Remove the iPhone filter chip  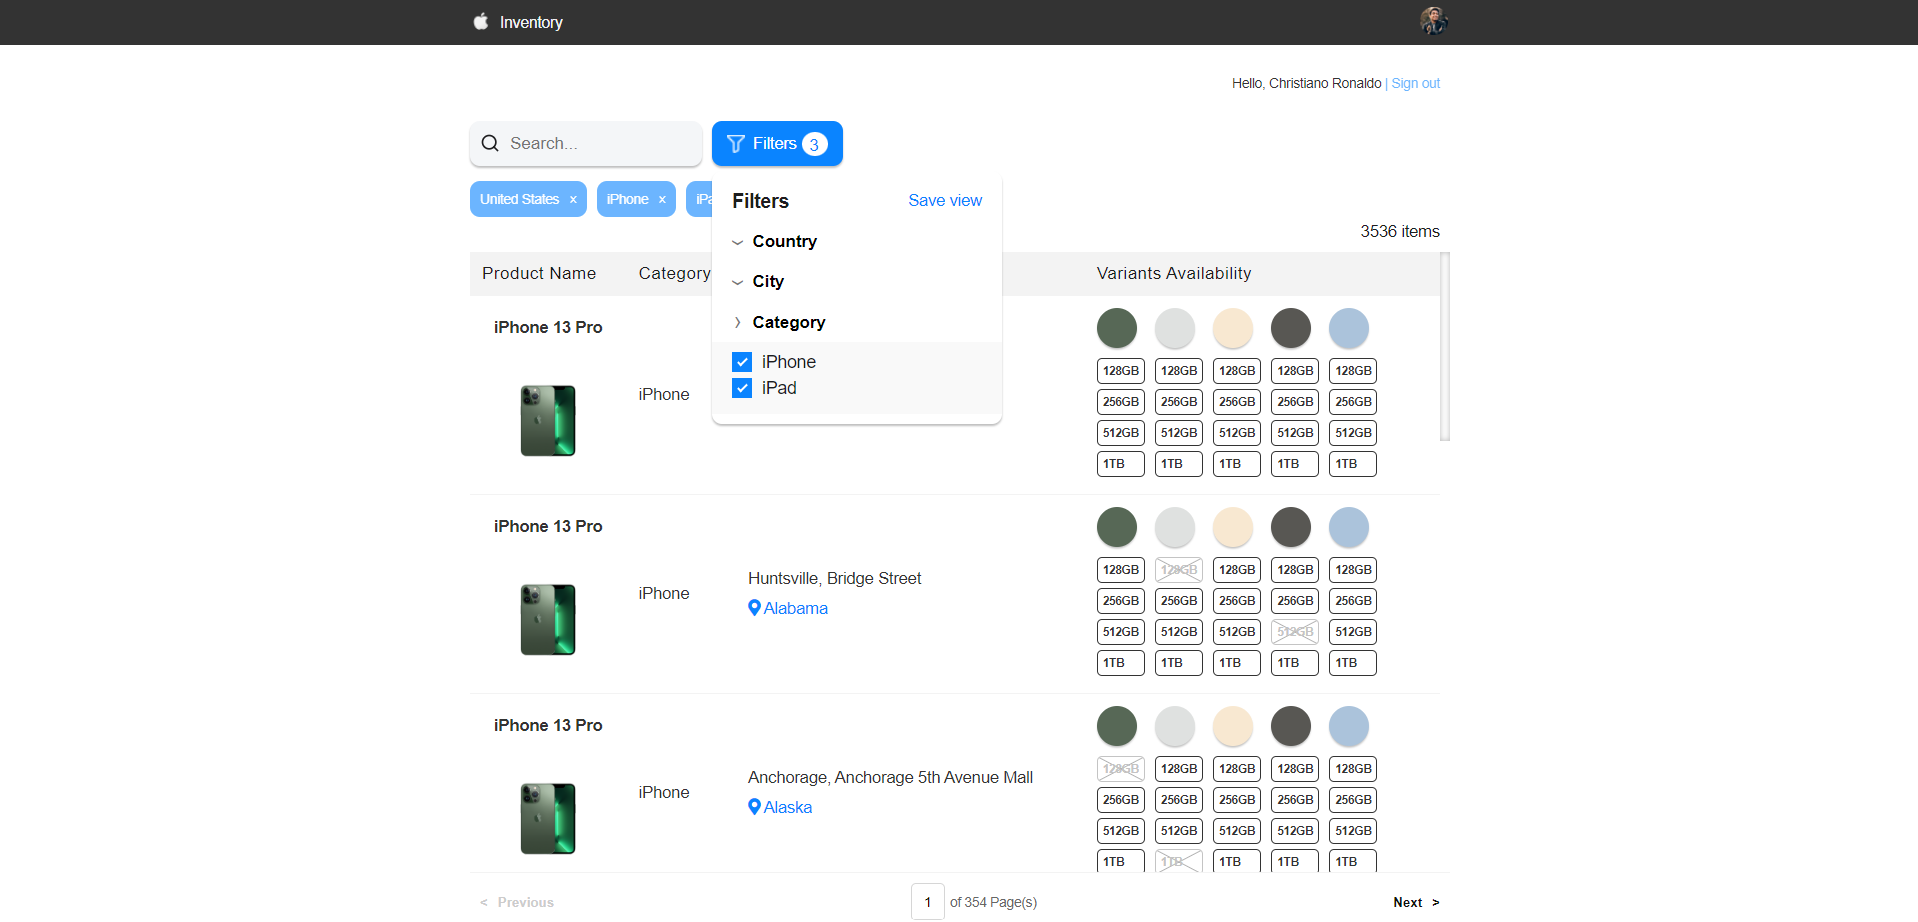[x=662, y=200]
